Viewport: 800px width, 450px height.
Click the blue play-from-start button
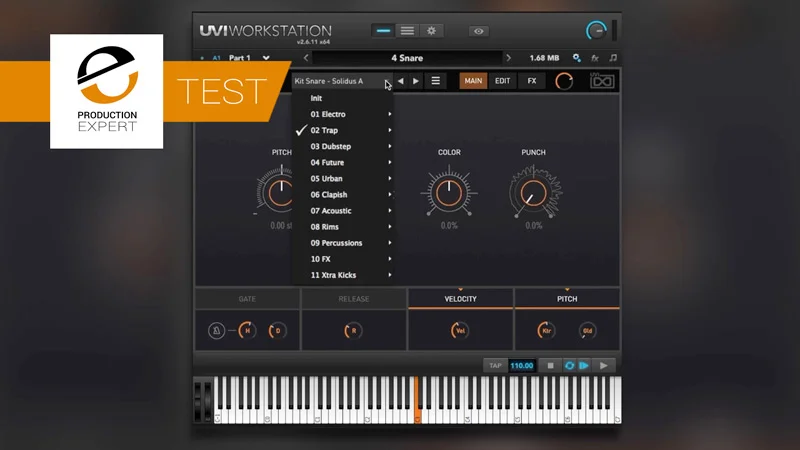tap(584, 365)
